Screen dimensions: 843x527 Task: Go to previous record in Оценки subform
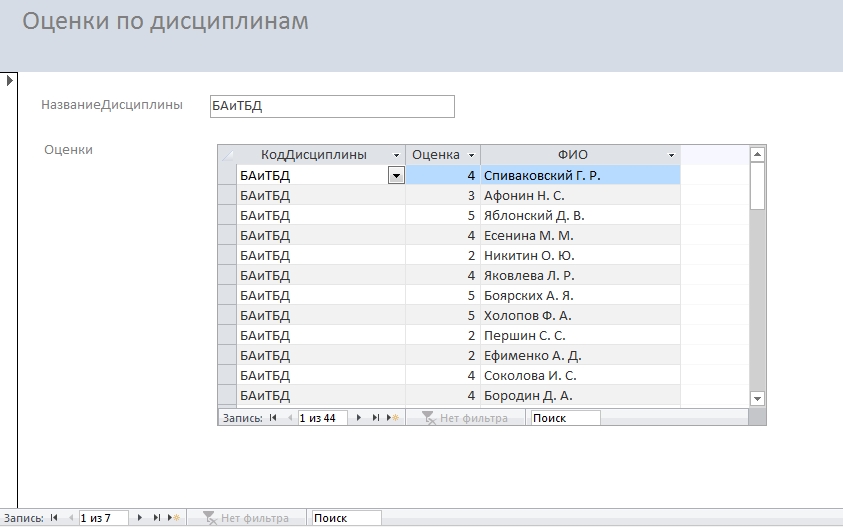(x=290, y=417)
